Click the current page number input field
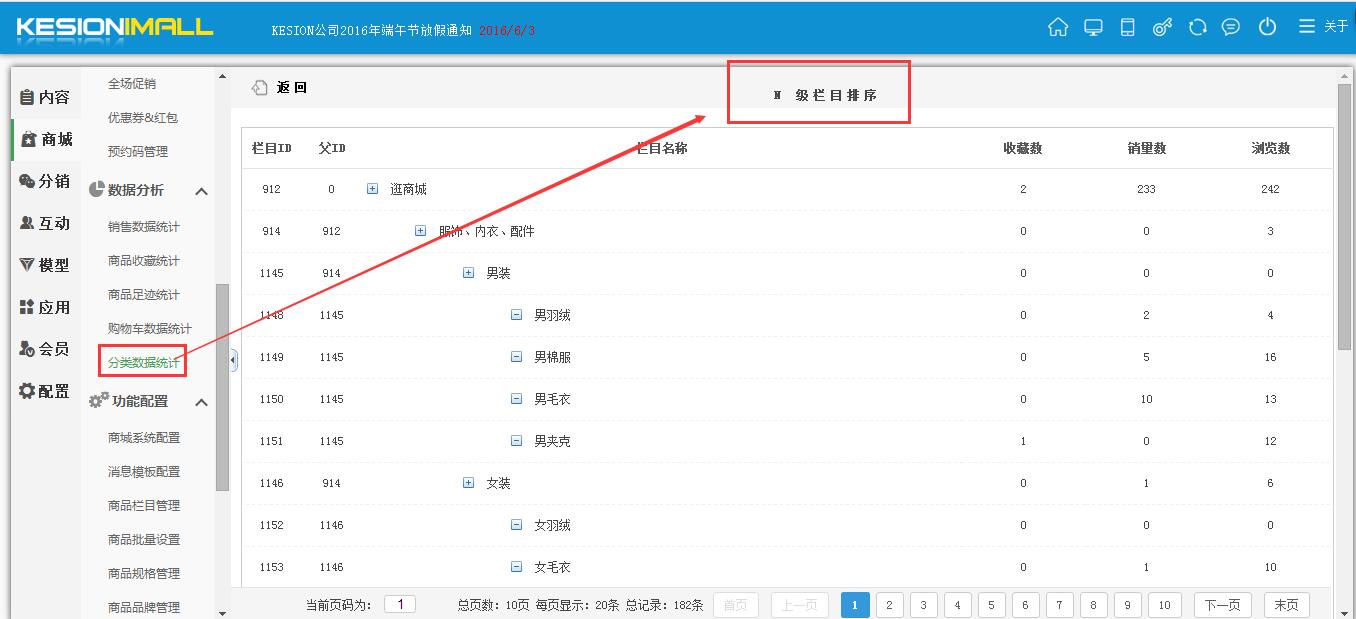The image size is (1356, 619). point(400,604)
